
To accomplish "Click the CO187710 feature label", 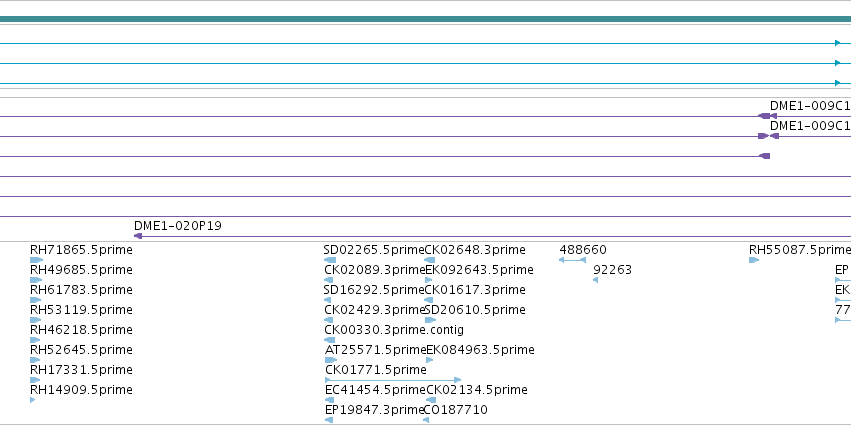I will [455, 409].
